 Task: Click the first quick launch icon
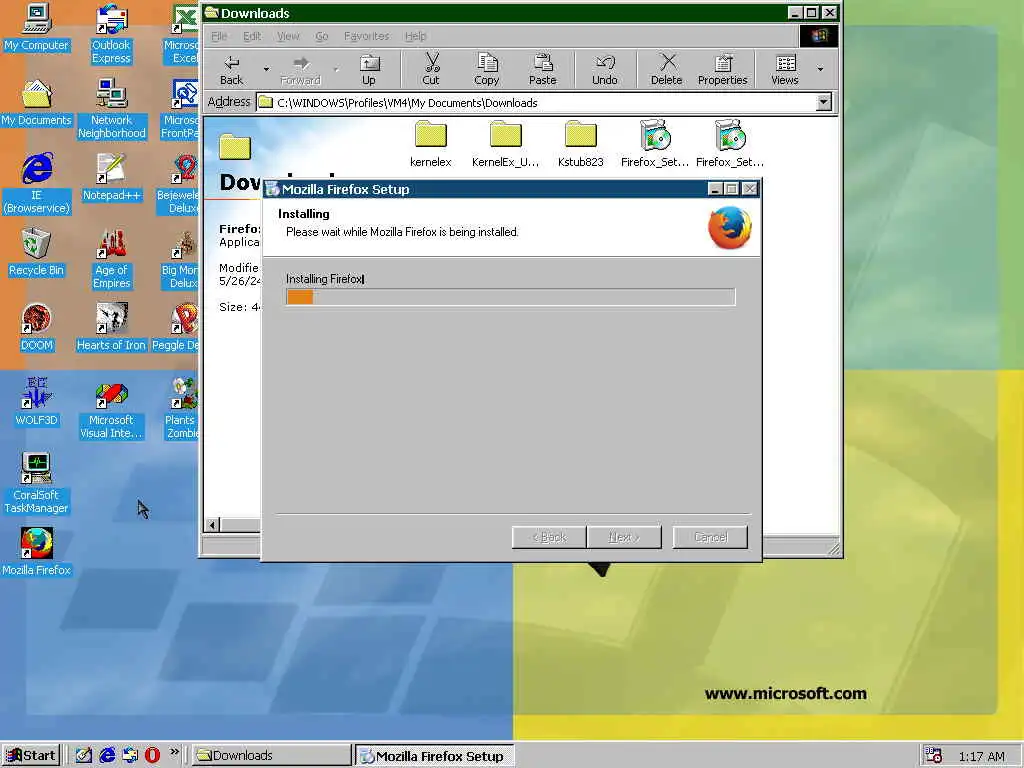pyautogui.click(x=84, y=756)
